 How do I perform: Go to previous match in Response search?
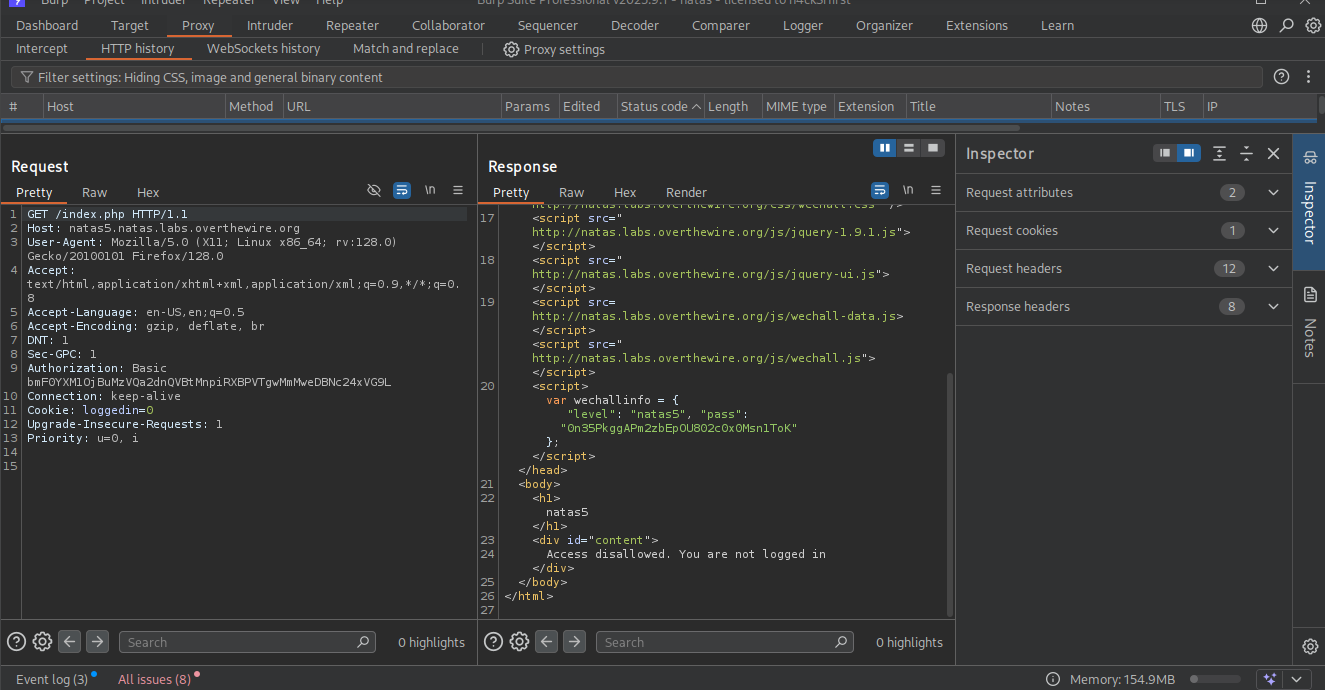pyautogui.click(x=546, y=642)
